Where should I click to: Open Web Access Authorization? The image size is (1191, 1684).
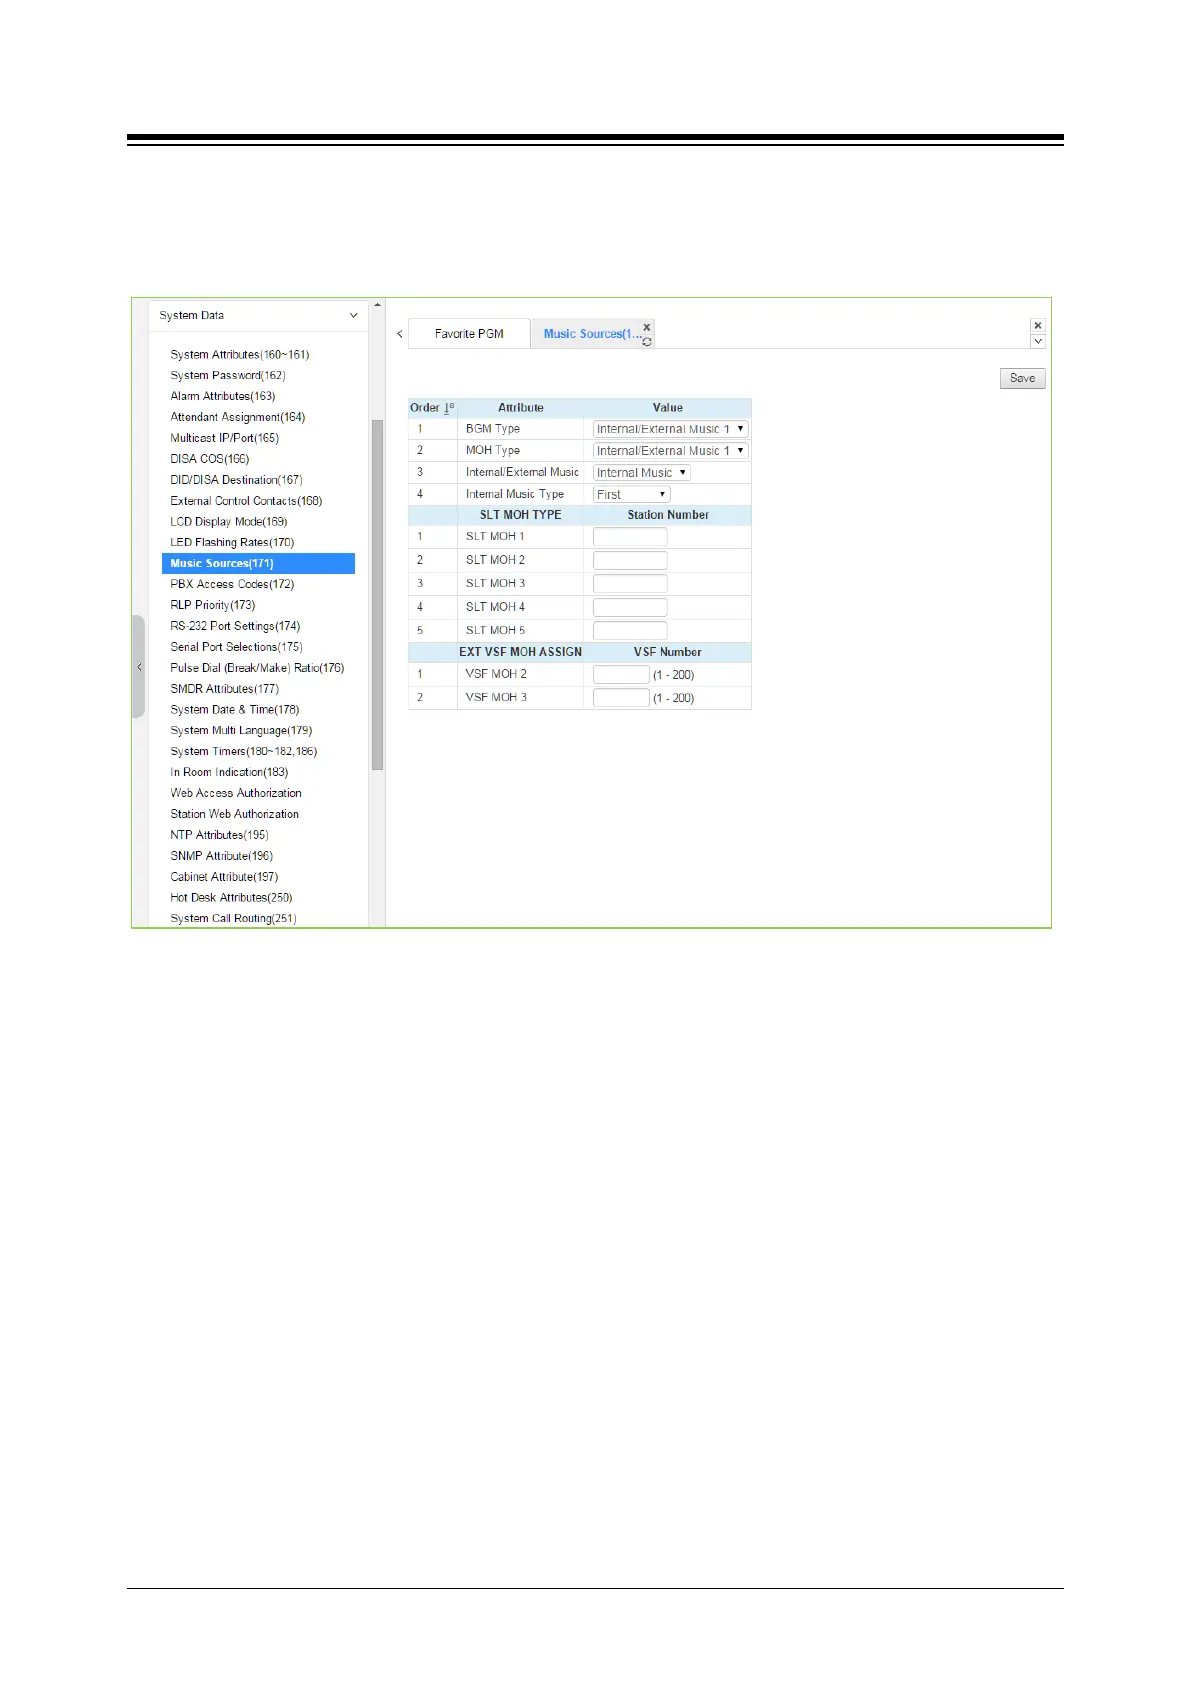[x=236, y=793]
